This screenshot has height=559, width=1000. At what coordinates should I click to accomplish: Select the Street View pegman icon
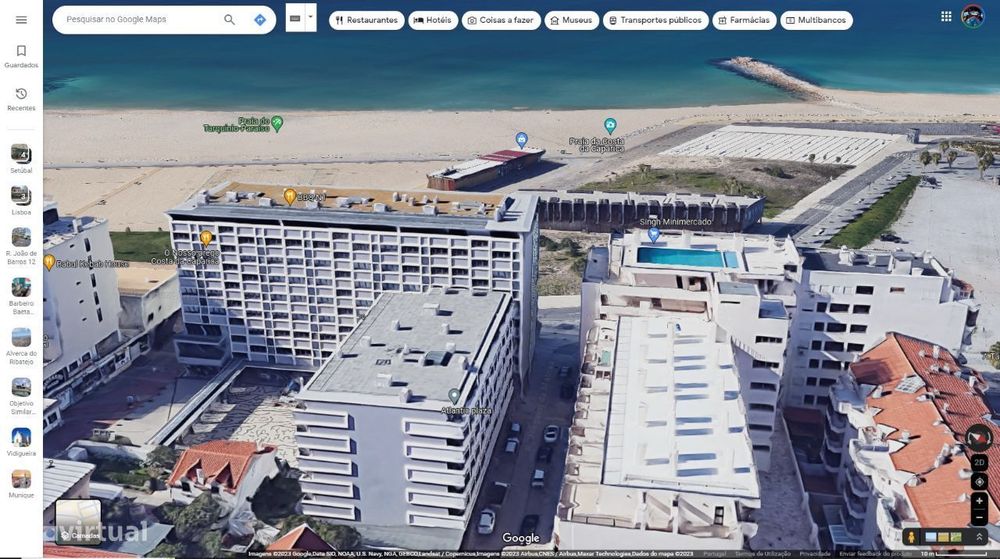[912, 537]
